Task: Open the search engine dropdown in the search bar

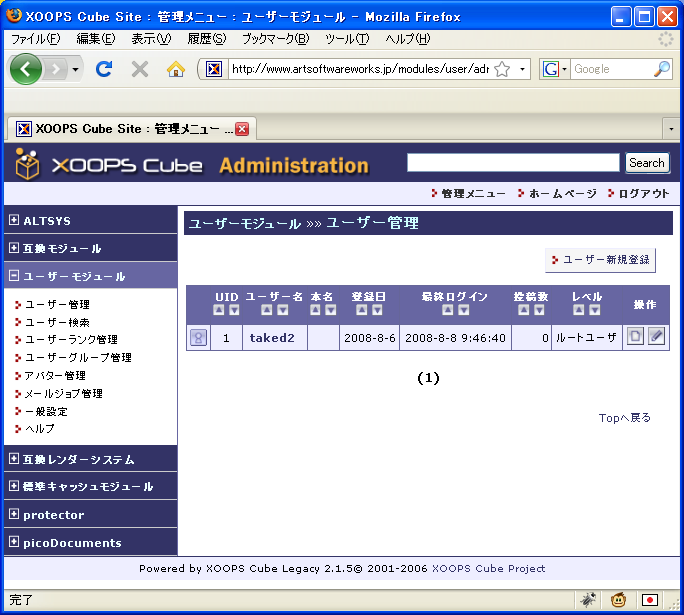Action: (x=555, y=69)
